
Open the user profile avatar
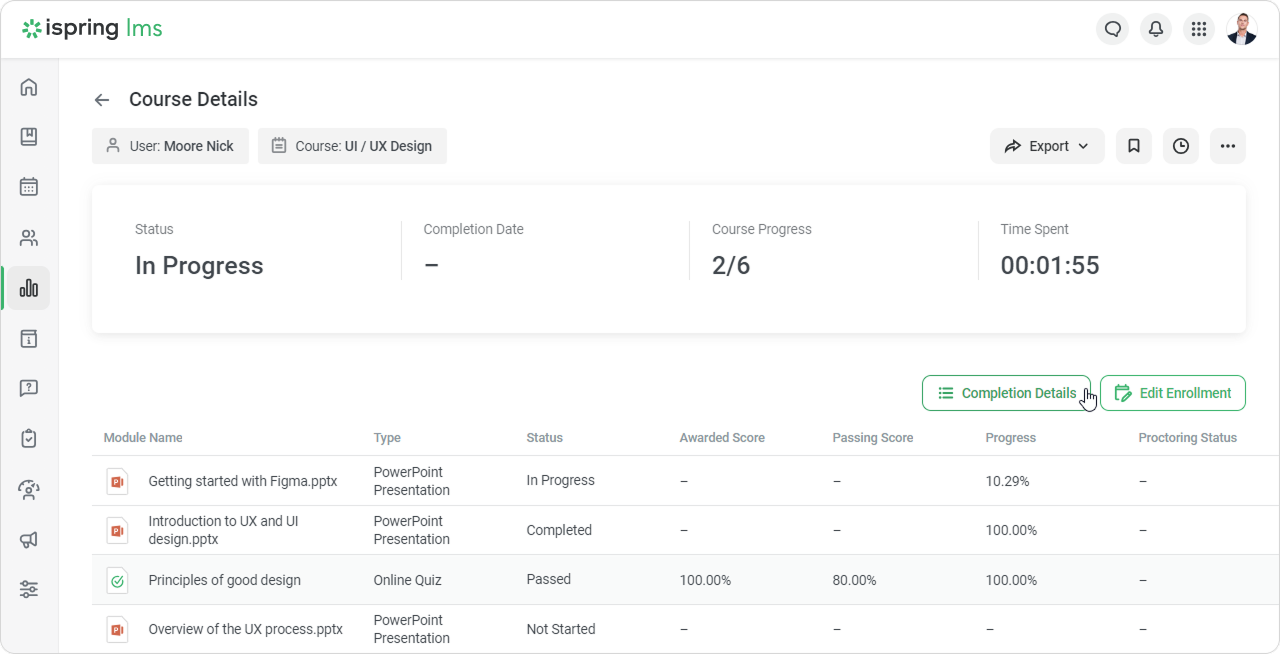[1242, 29]
